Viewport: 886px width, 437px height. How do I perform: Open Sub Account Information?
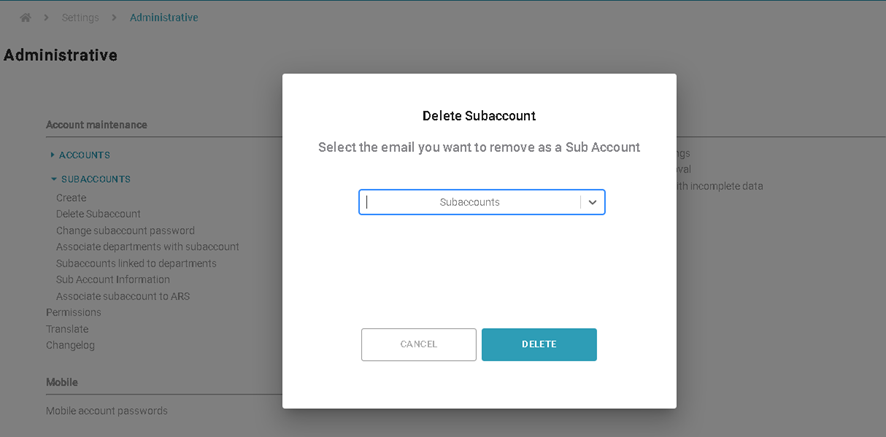pos(113,280)
